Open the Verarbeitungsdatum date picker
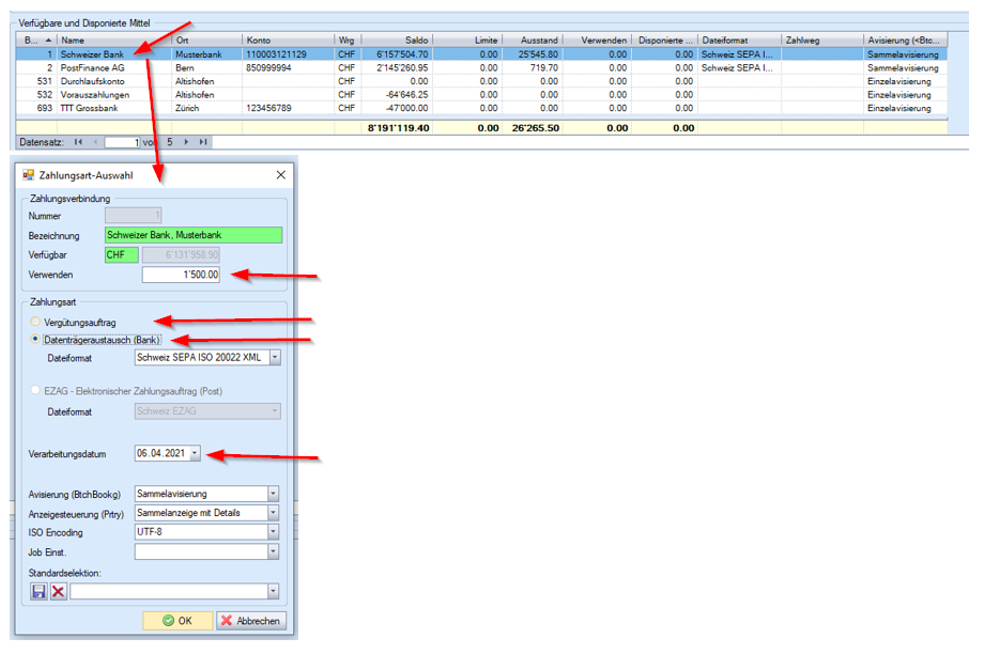 (x=194, y=453)
